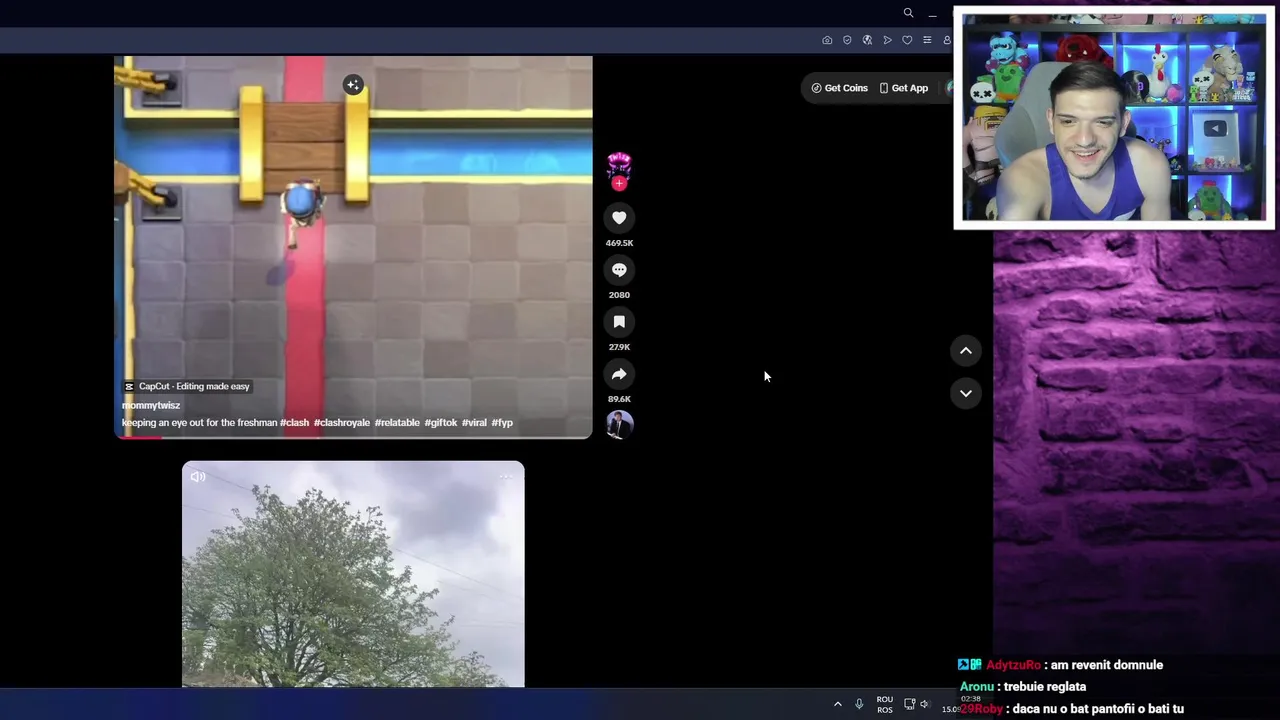Open browser bookmarks heart icon
The height and width of the screenshot is (720, 1280).
[x=907, y=40]
